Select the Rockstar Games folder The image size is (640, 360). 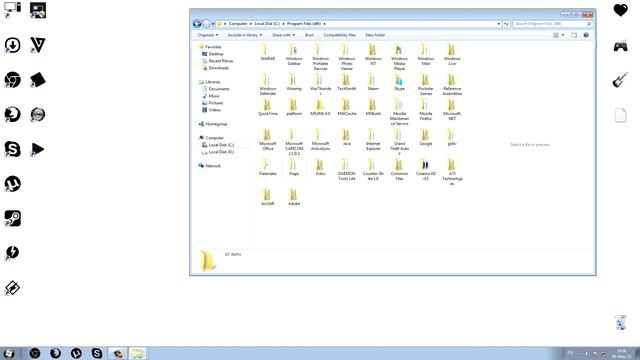tap(425, 84)
